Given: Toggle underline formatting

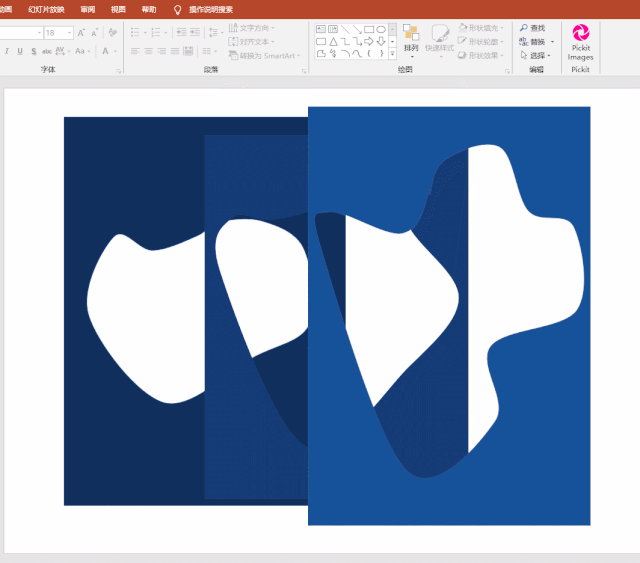Looking at the screenshot, I should point(20,51).
